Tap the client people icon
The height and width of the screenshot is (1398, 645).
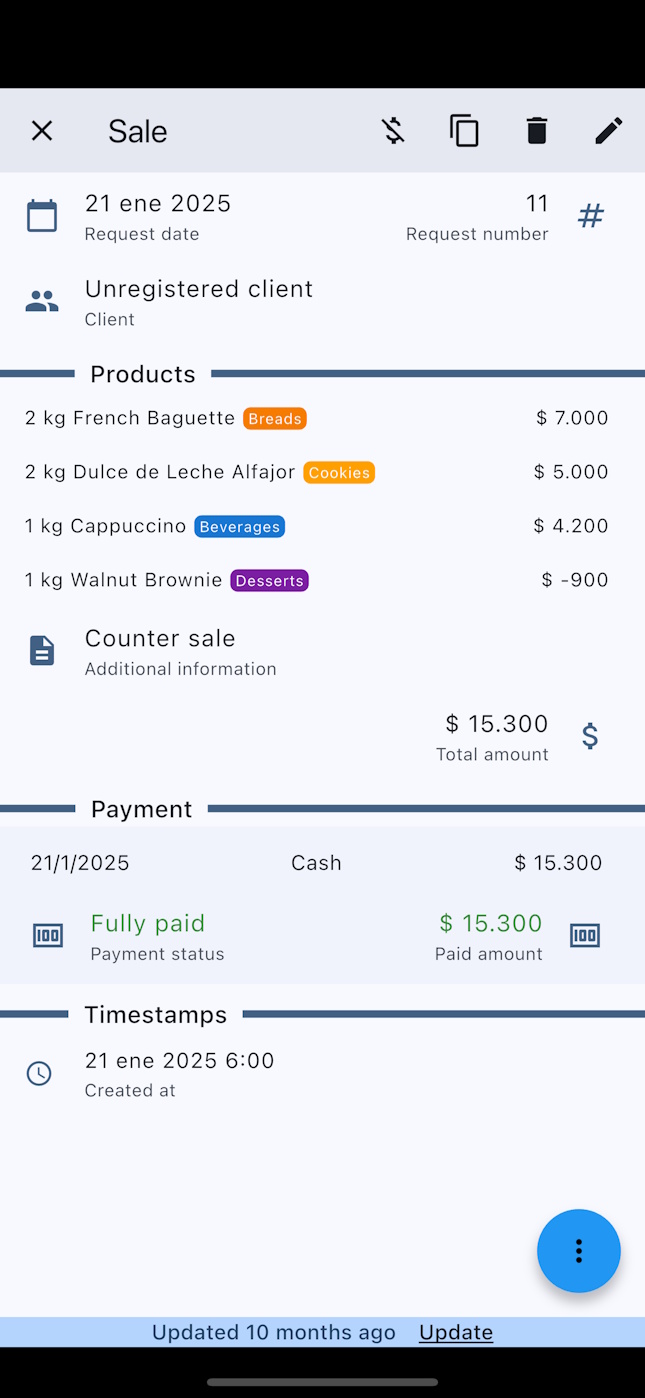pyautogui.click(x=42, y=301)
